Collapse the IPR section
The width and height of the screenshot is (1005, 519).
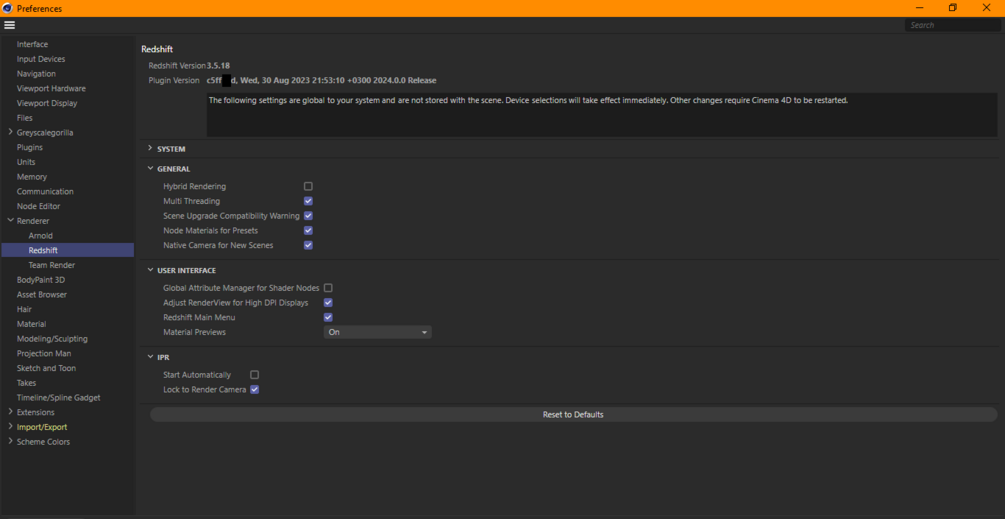[150, 357]
